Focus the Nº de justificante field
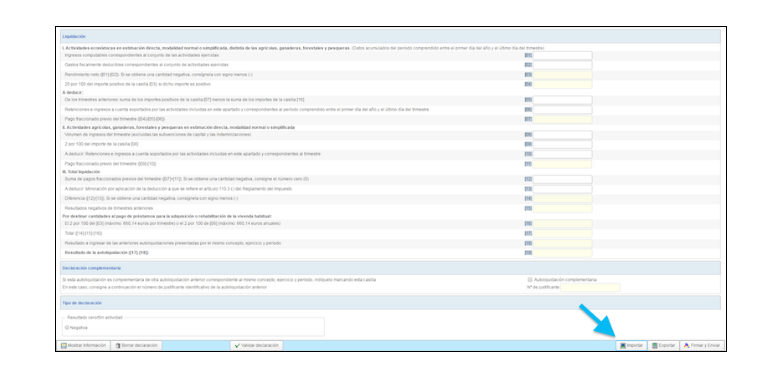Screen dimensions: 761x376 coord(590,287)
